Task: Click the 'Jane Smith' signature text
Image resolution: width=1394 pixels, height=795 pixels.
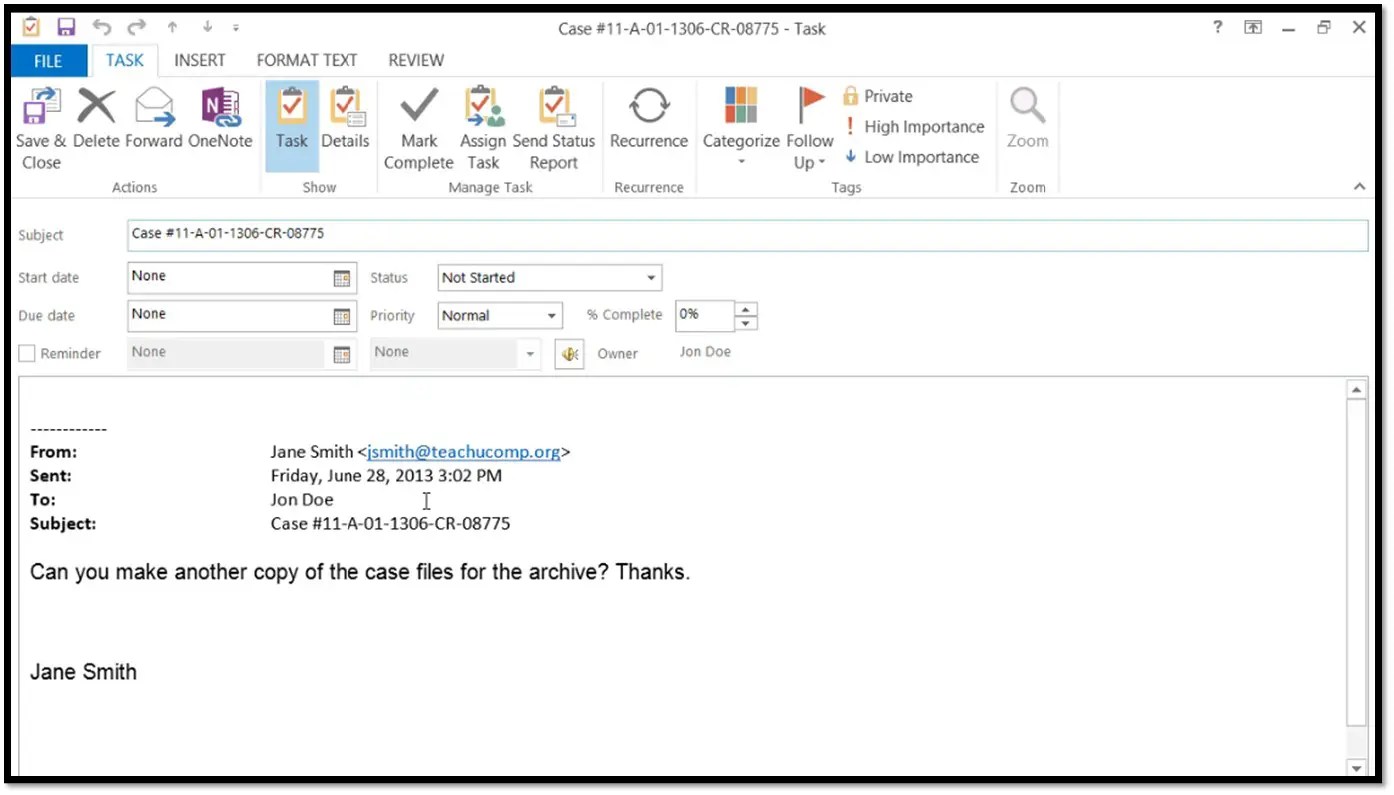Action: [x=83, y=672]
